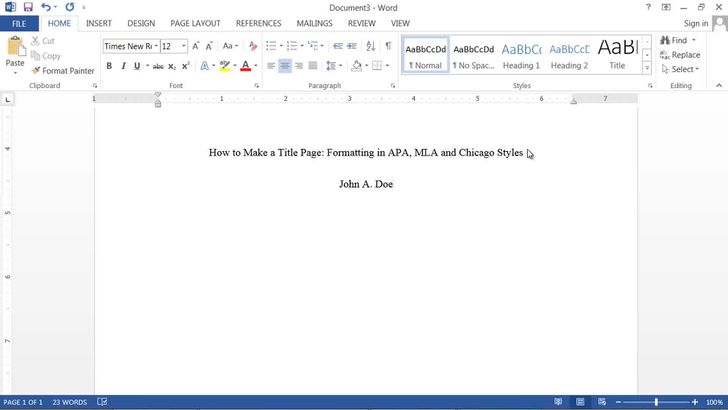Justify the paragraph text
Viewport: 728px width, 410px height.
click(x=313, y=66)
